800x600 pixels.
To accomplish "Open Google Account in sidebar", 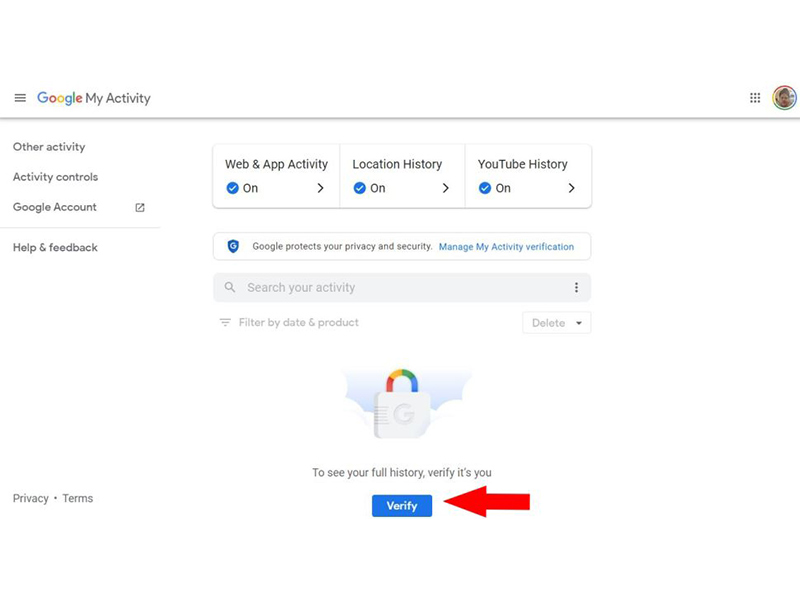I will pyautogui.click(x=55, y=207).
